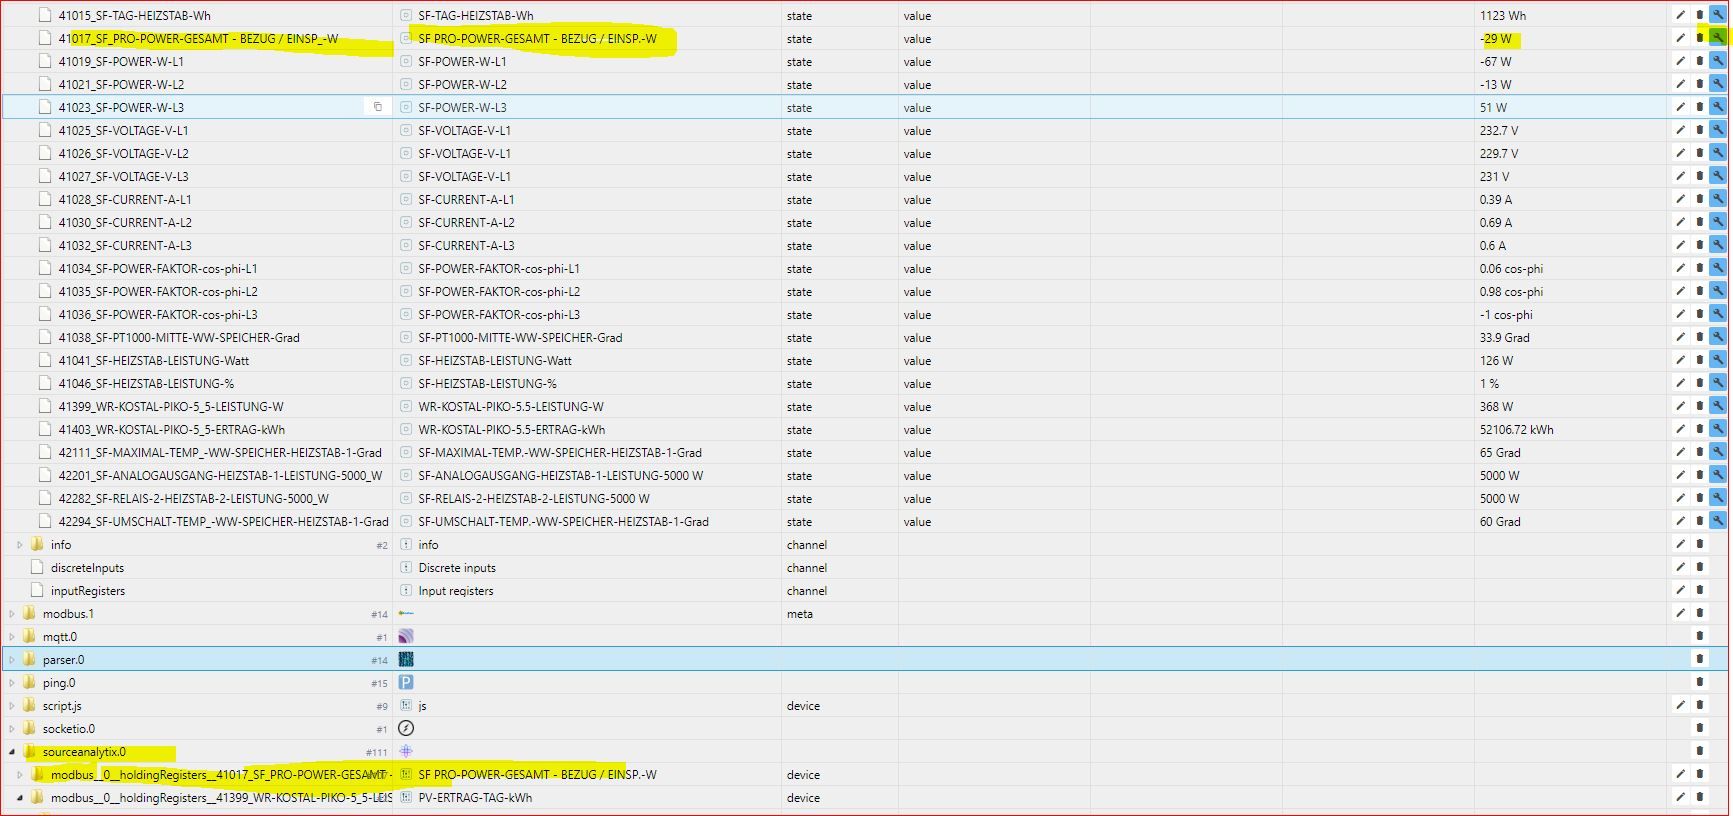1733x816 pixels.
Task: Copy the ID of 41023_SF-POWER-W-L3
Action: click(x=377, y=107)
